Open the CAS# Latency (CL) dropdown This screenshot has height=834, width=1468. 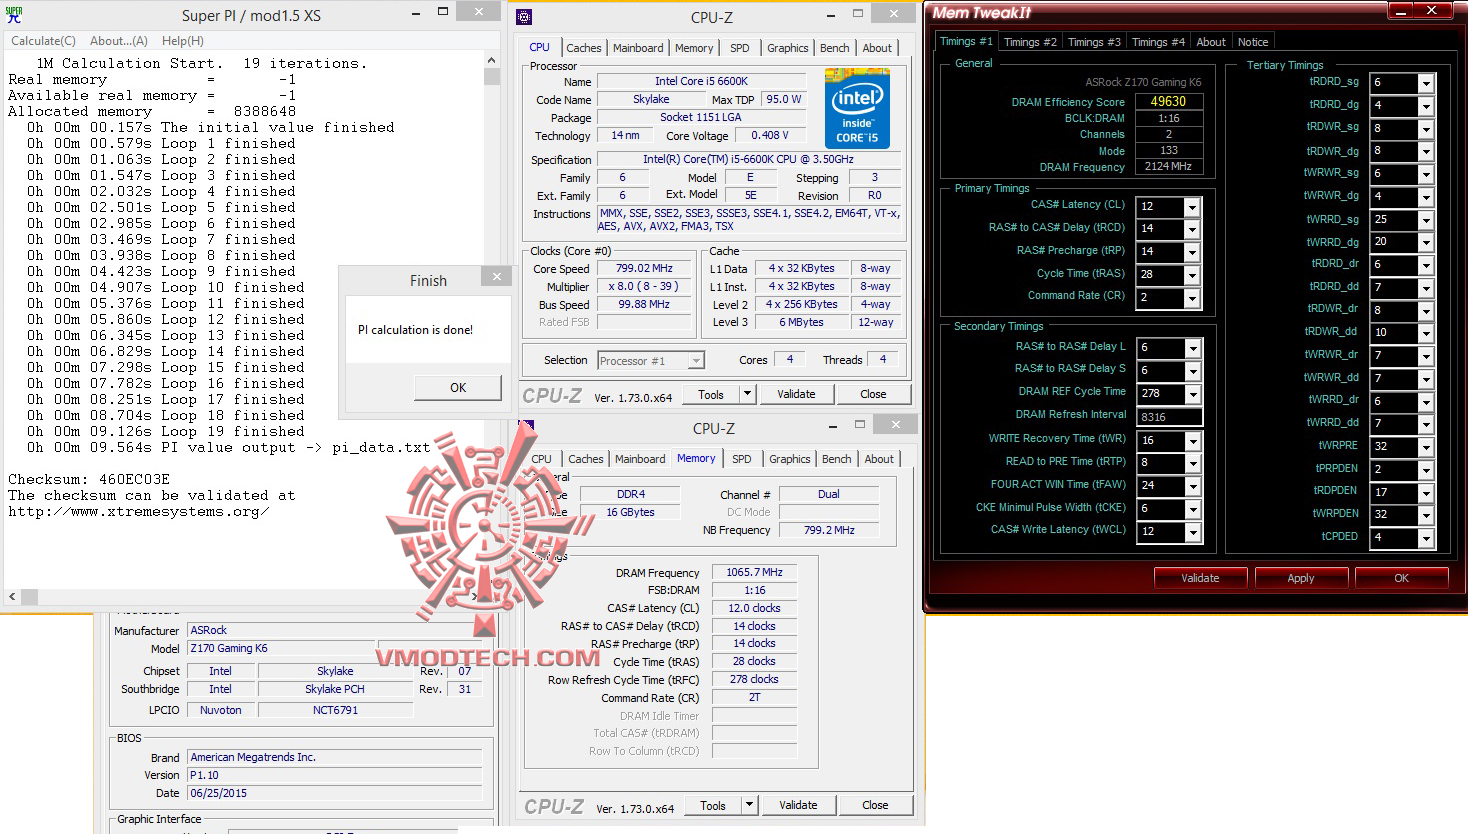tap(1192, 207)
